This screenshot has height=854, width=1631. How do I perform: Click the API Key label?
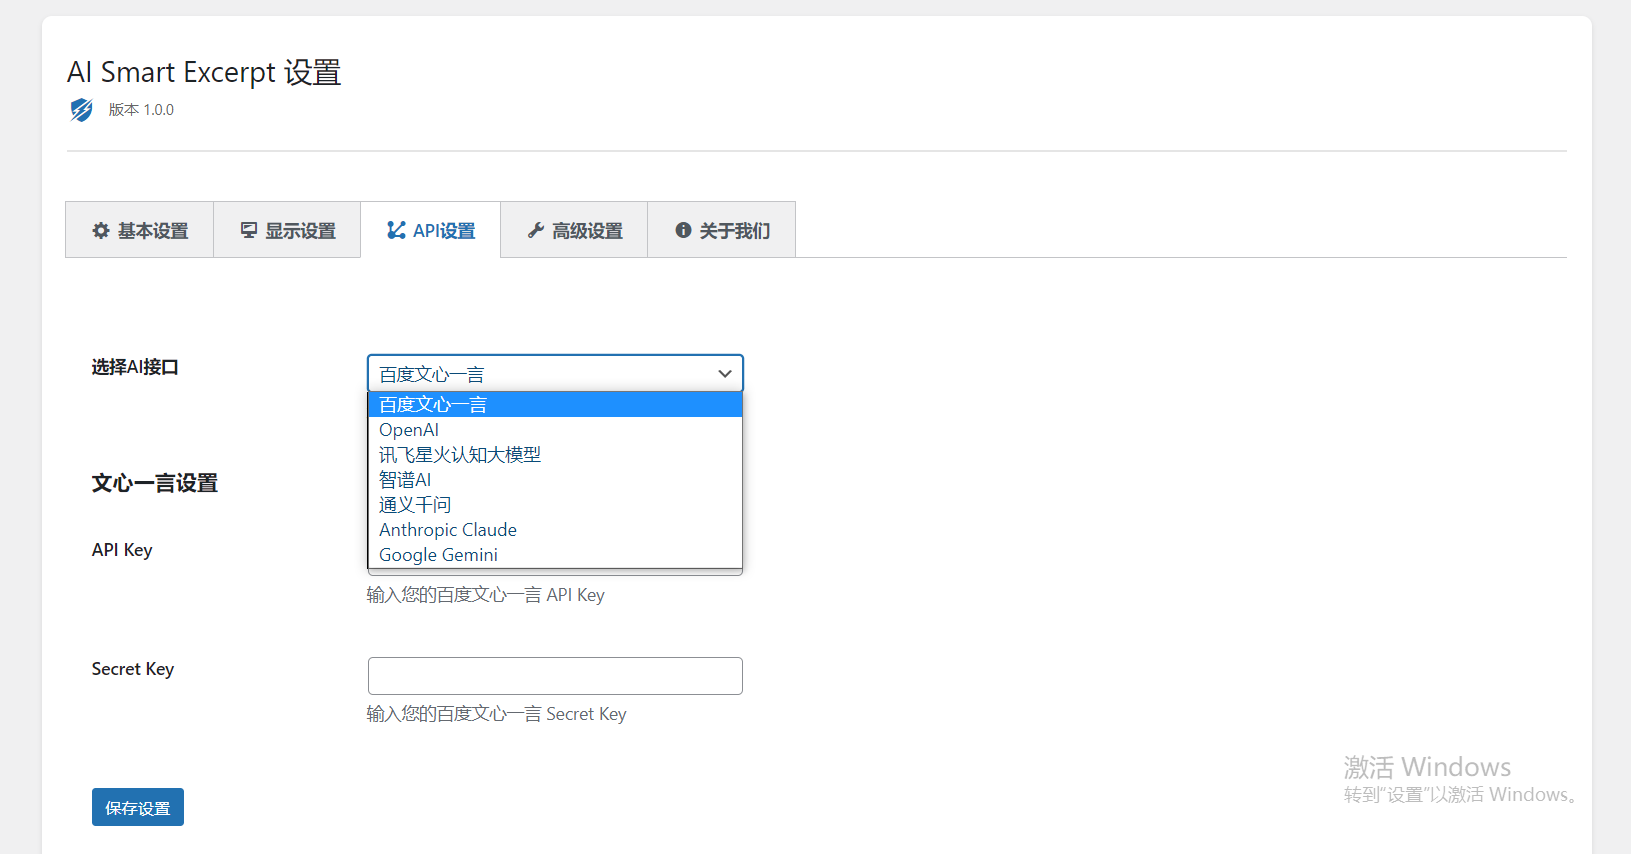[x=122, y=550]
